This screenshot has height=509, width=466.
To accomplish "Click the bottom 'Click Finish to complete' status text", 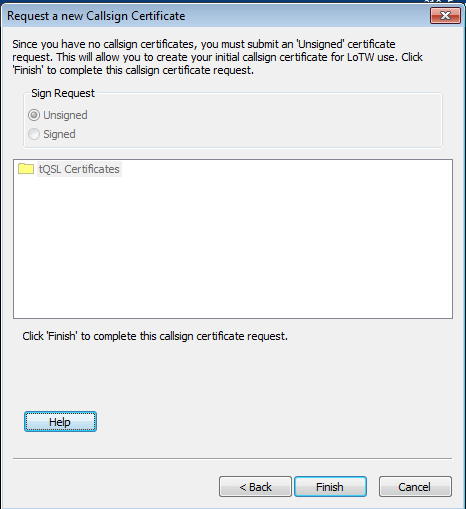I will pos(155,336).
